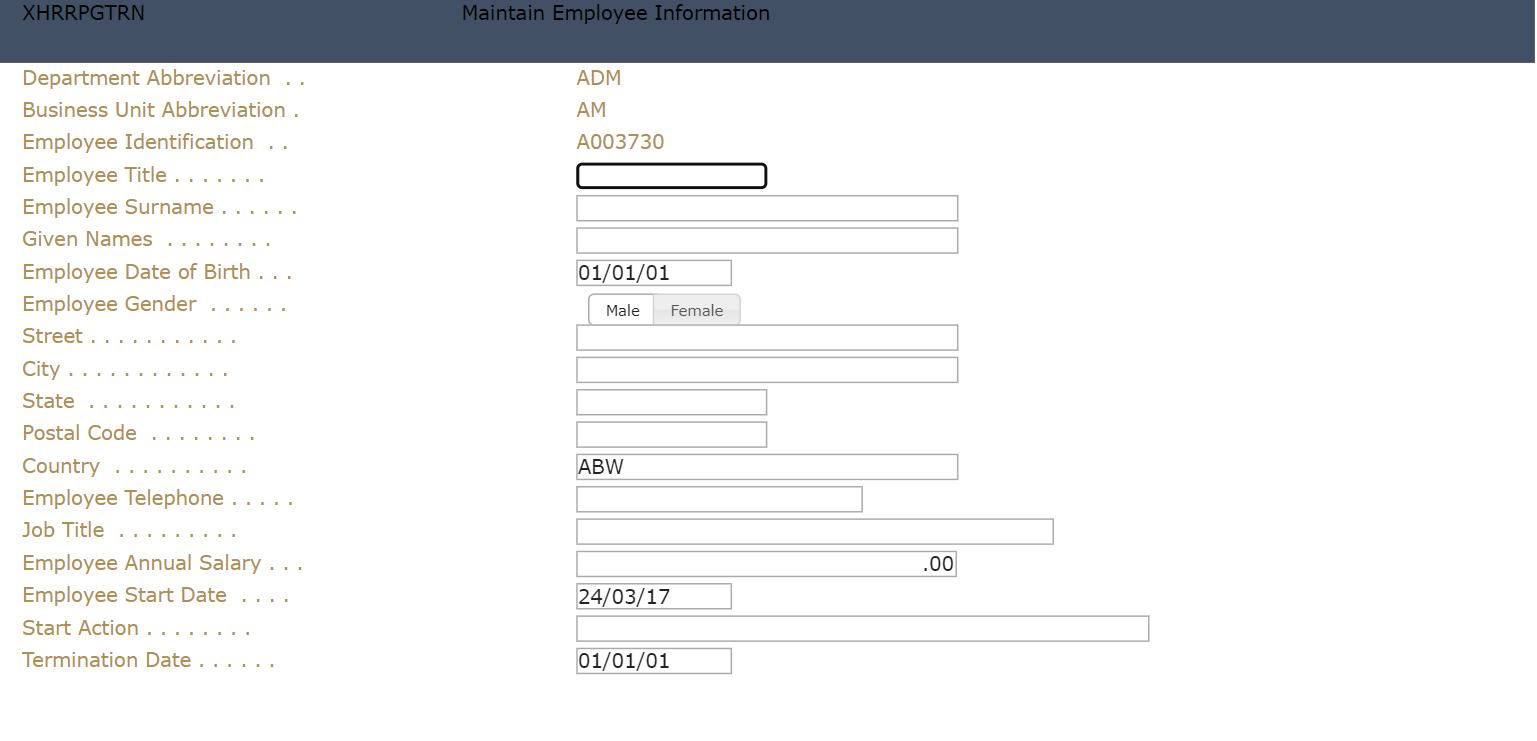Image resolution: width=1537 pixels, height=741 pixels.
Task: Focus the Employee Telephone input
Action: click(x=719, y=499)
